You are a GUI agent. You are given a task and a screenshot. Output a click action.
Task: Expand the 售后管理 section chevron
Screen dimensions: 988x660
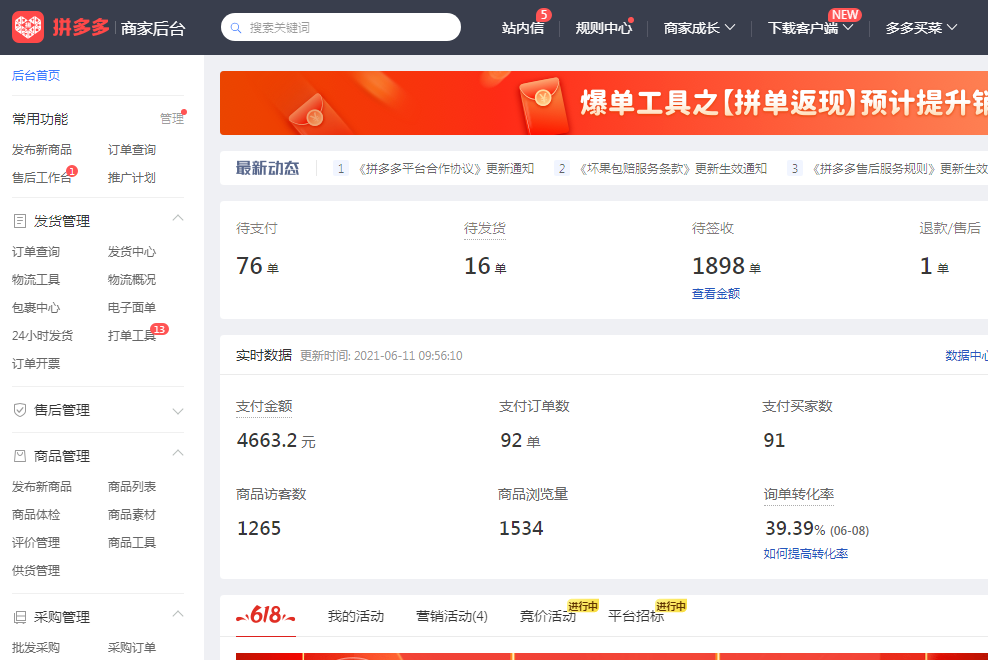click(x=178, y=411)
